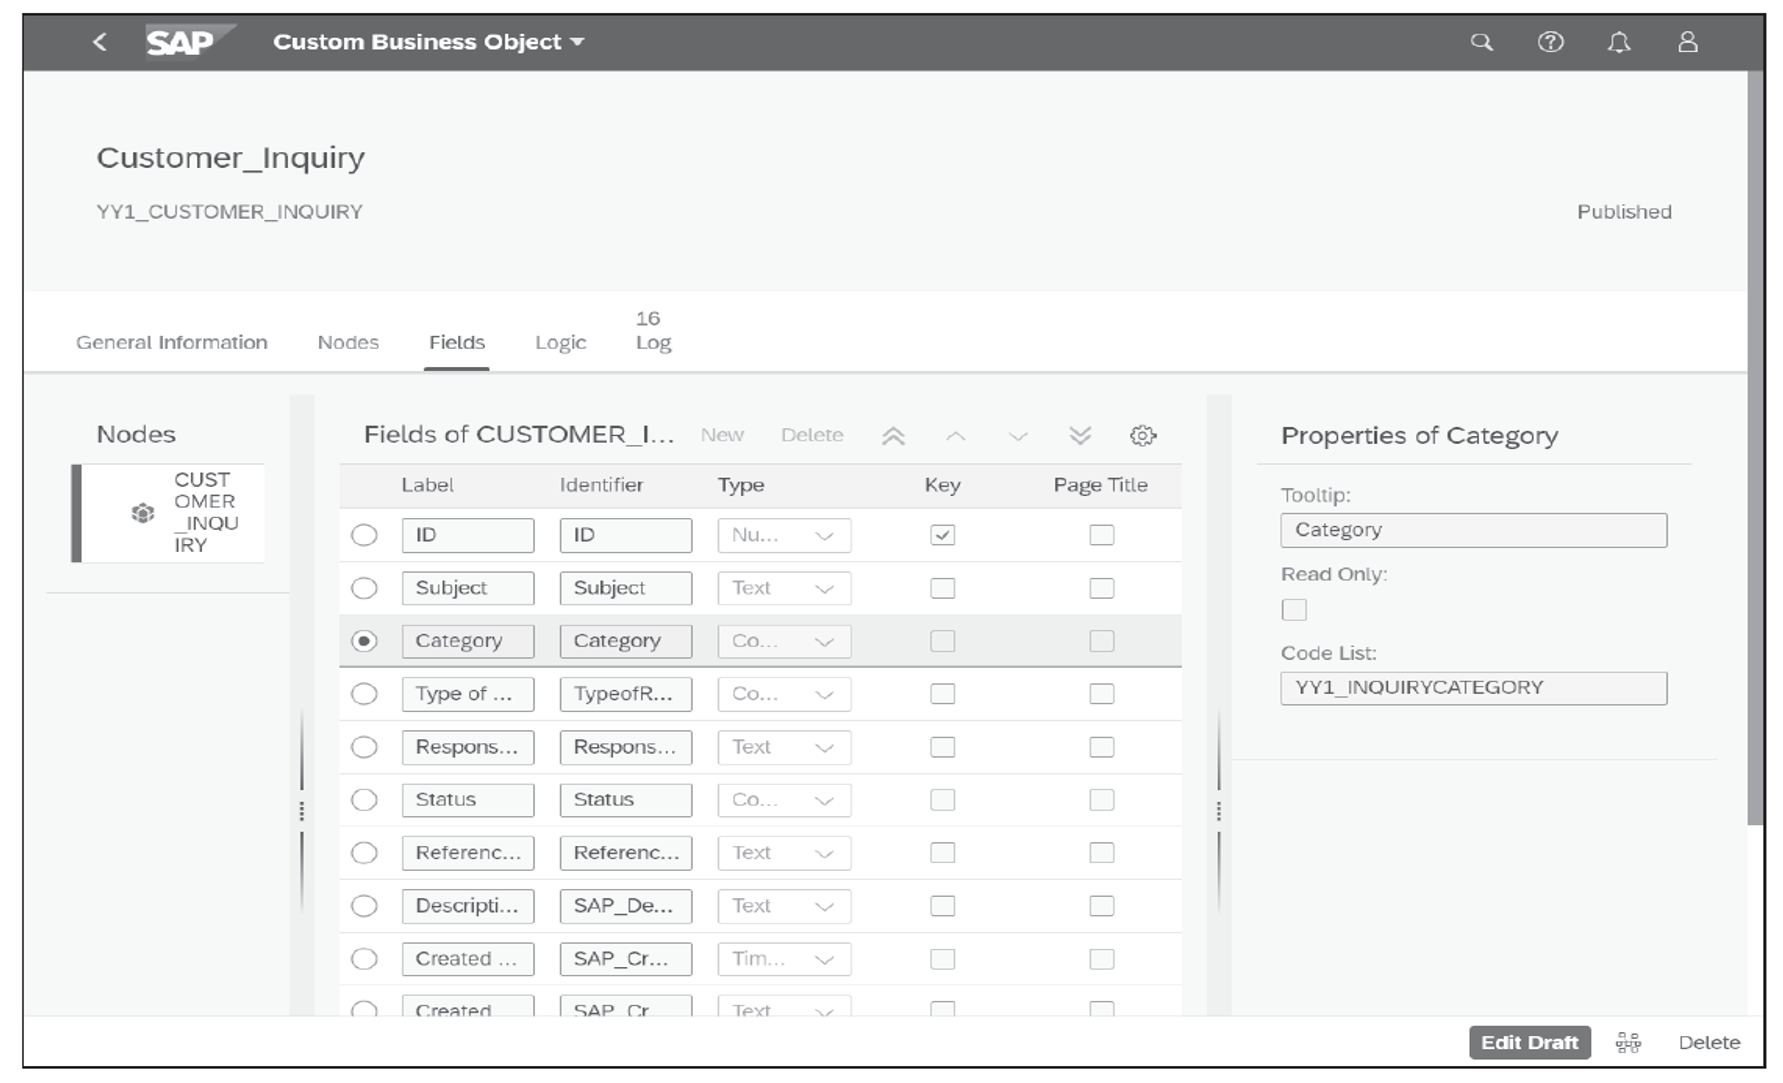Click the back navigation arrow

pos(99,42)
